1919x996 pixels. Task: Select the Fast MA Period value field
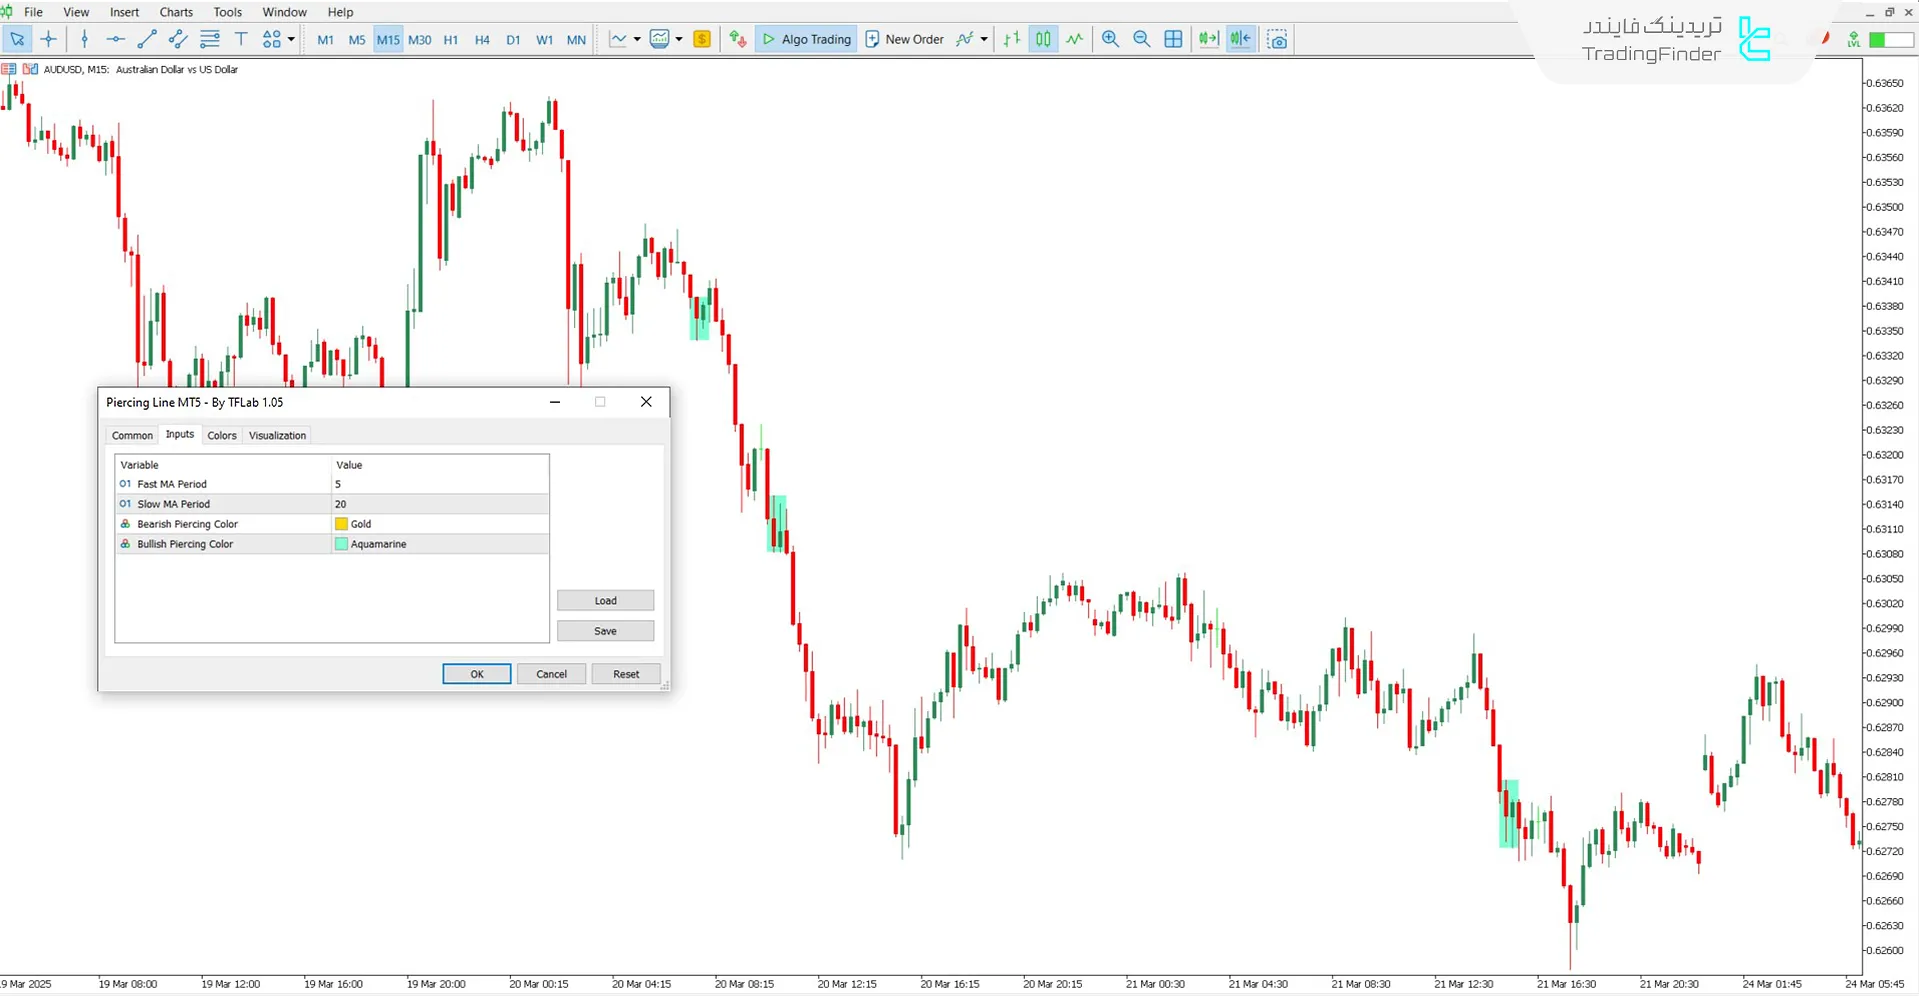click(x=440, y=484)
